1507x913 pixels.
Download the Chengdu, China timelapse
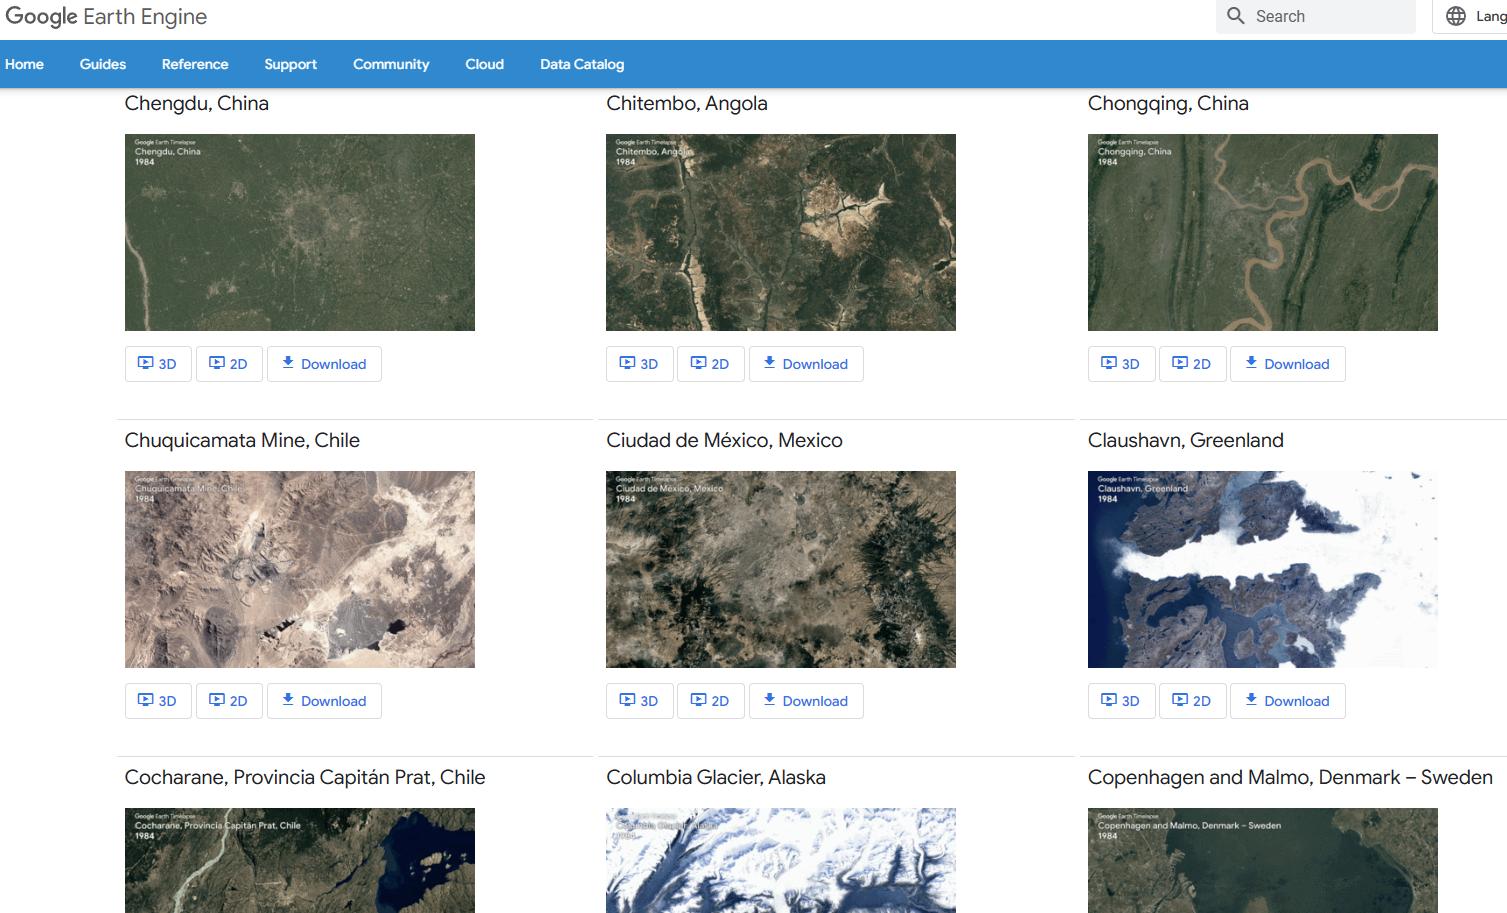coord(324,364)
